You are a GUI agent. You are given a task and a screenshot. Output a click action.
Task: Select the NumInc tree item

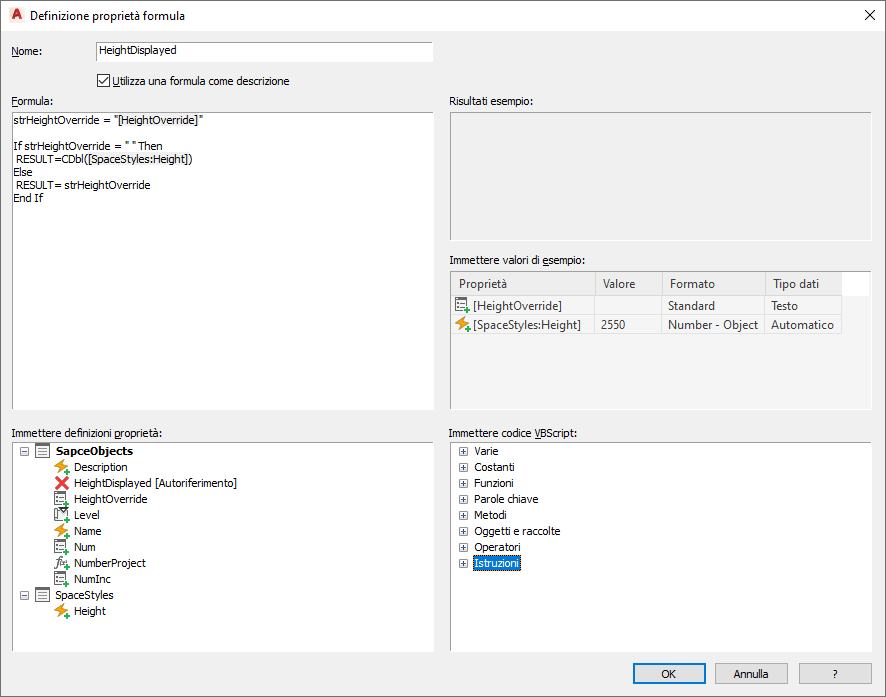pos(92,579)
